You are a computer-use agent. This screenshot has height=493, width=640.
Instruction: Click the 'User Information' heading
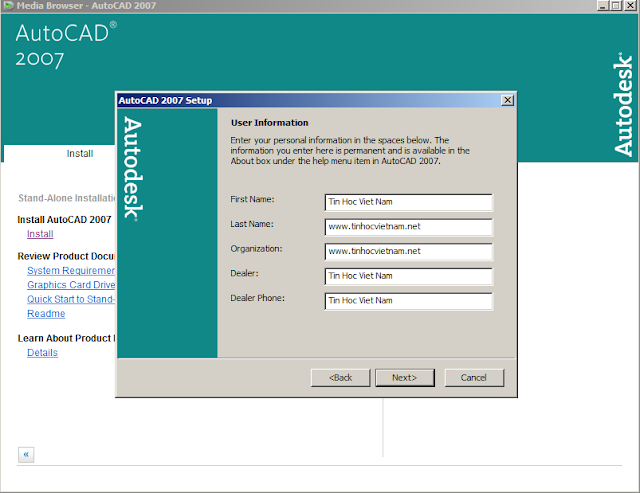click(269, 123)
